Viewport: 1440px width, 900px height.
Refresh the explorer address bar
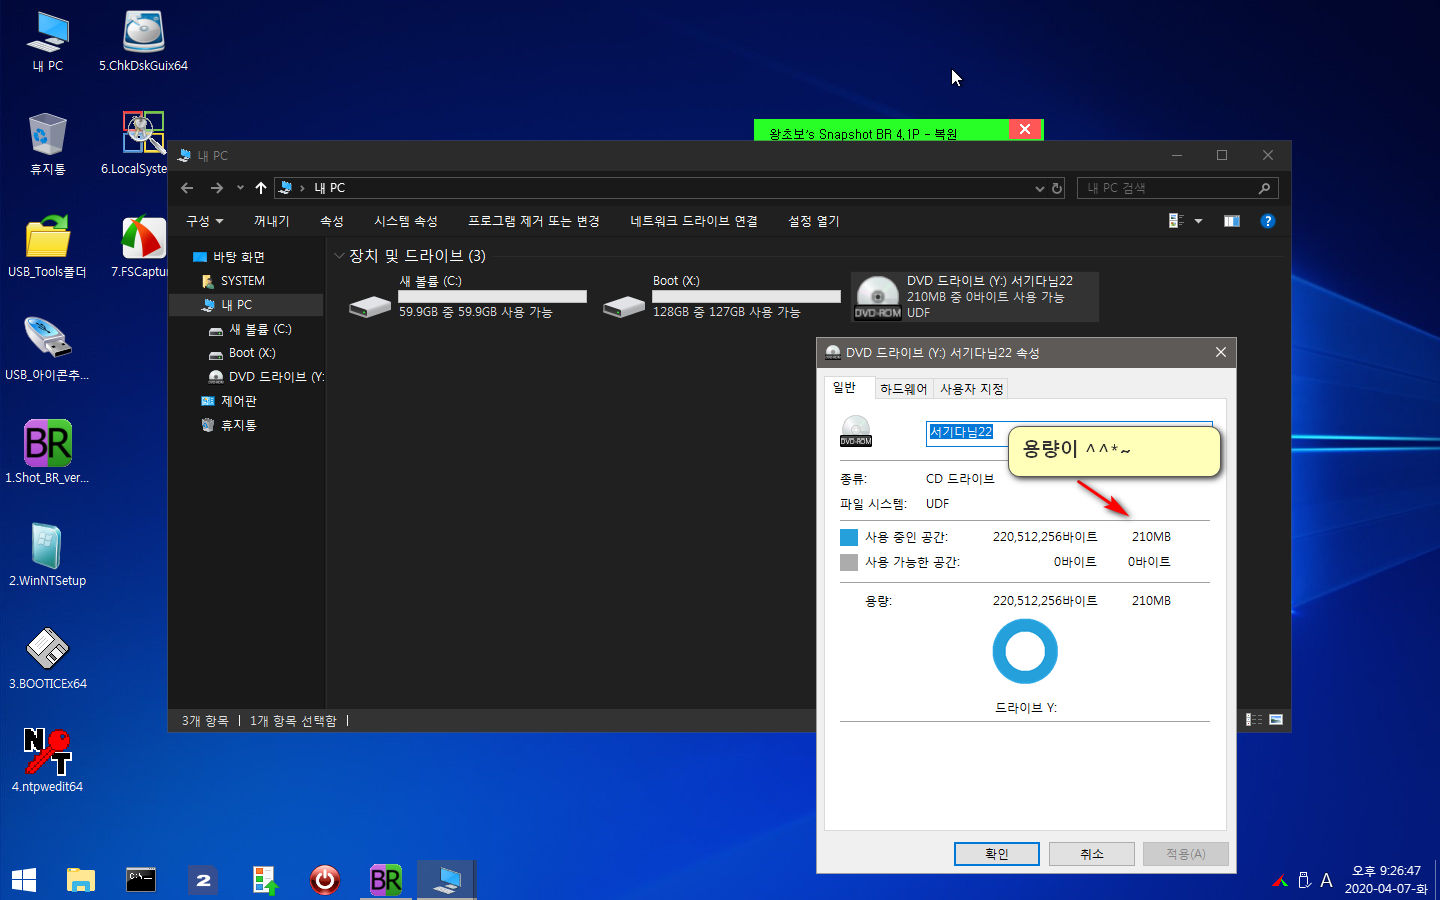pyautogui.click(x=1057, y=188)
